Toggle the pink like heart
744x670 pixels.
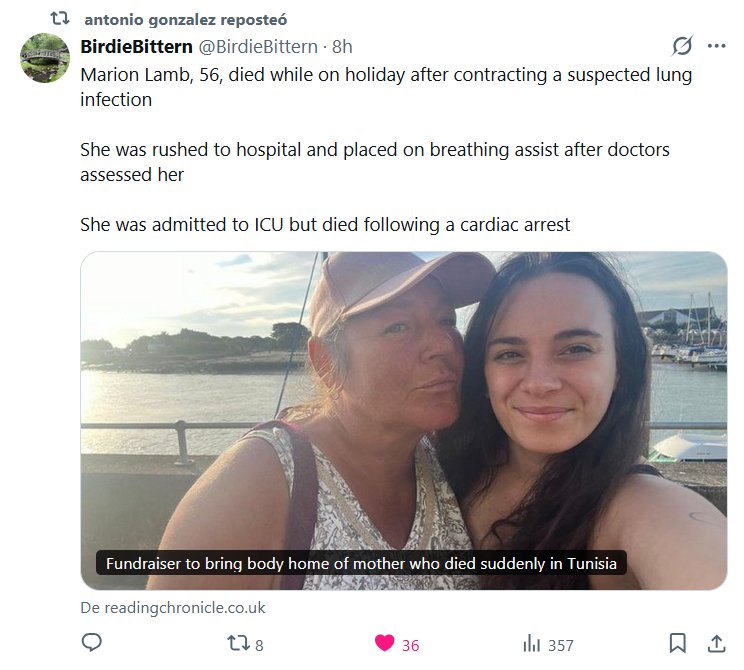(385, 644)
